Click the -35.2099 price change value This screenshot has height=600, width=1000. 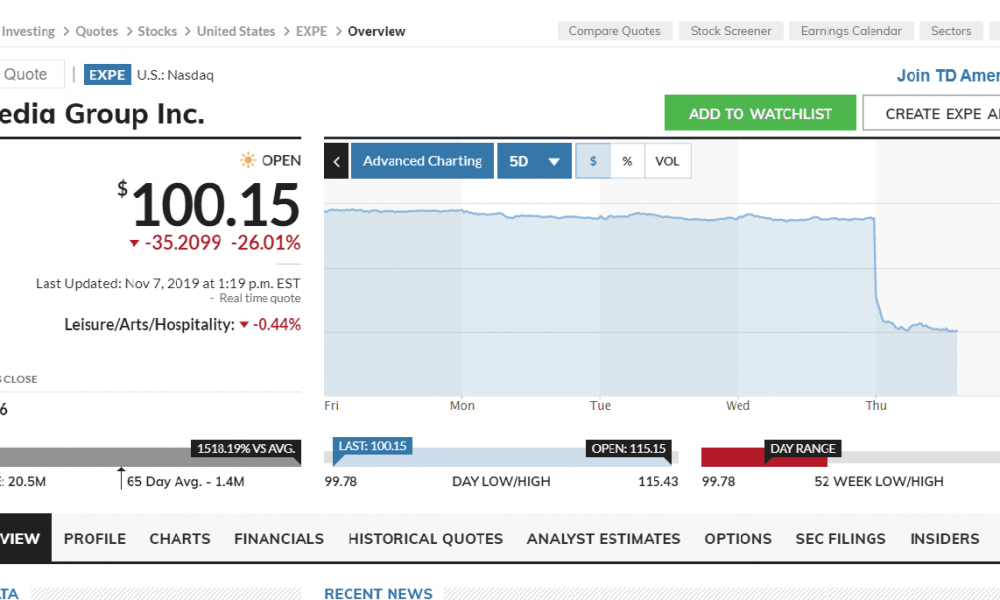click(x=183, y=243)
